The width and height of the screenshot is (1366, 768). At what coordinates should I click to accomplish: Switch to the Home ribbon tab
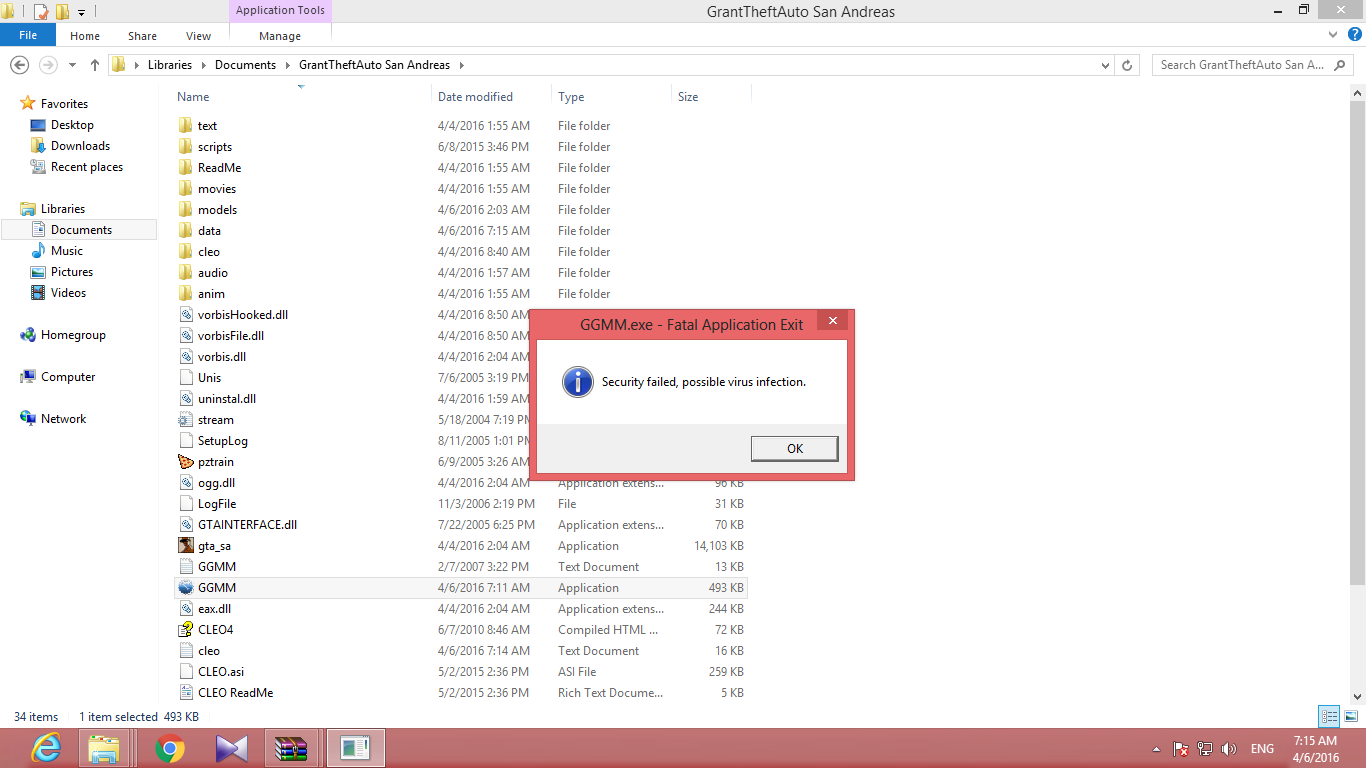(x=85, y=36)
